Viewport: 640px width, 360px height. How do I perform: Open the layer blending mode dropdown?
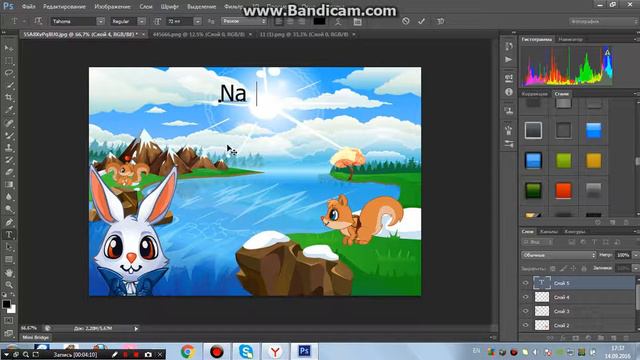click(x=558, y=255)
